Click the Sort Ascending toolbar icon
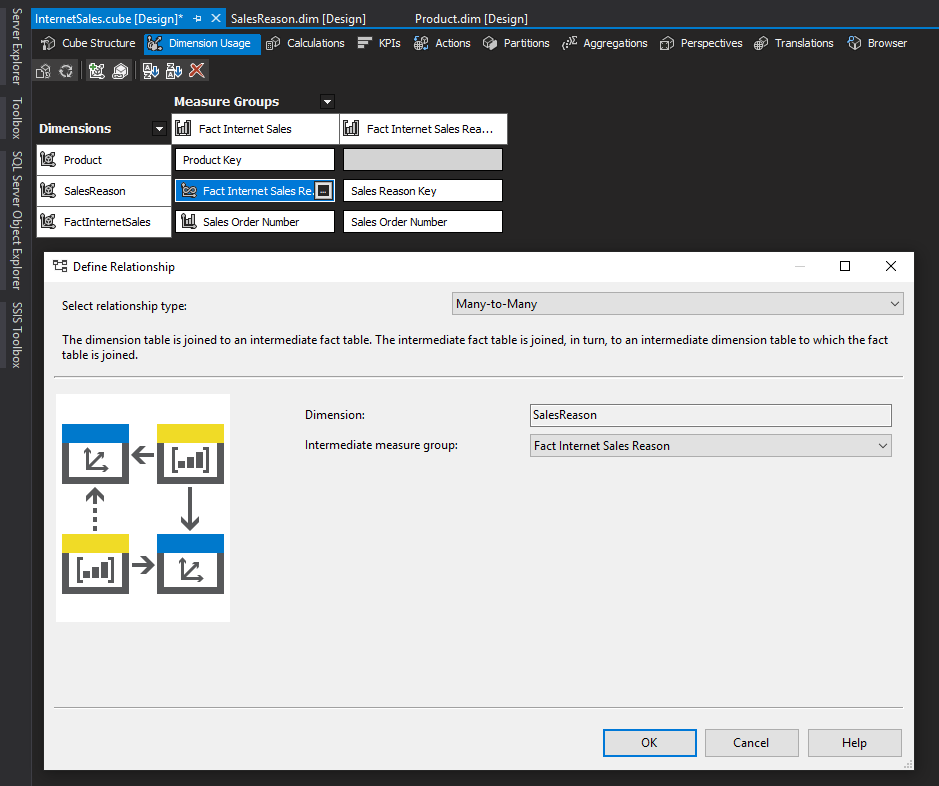The height and width of the screenshot is (786, 939). pyautogui.click(x=150, y=71)
